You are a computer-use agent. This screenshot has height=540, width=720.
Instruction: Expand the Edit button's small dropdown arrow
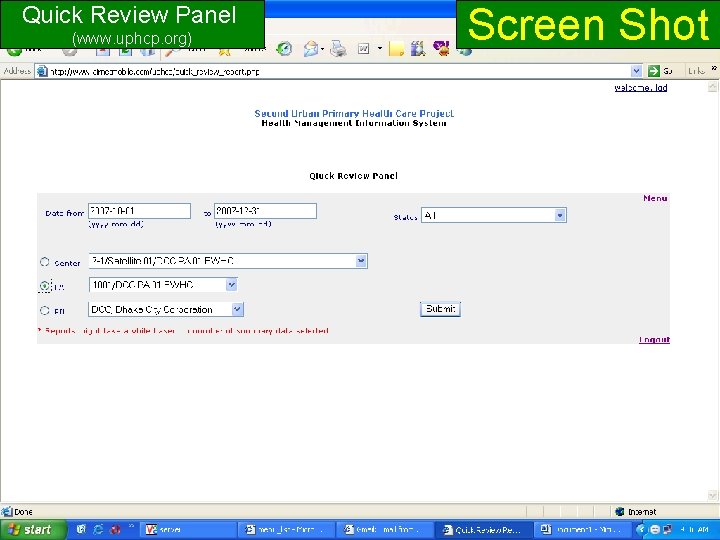pos(380,48)
